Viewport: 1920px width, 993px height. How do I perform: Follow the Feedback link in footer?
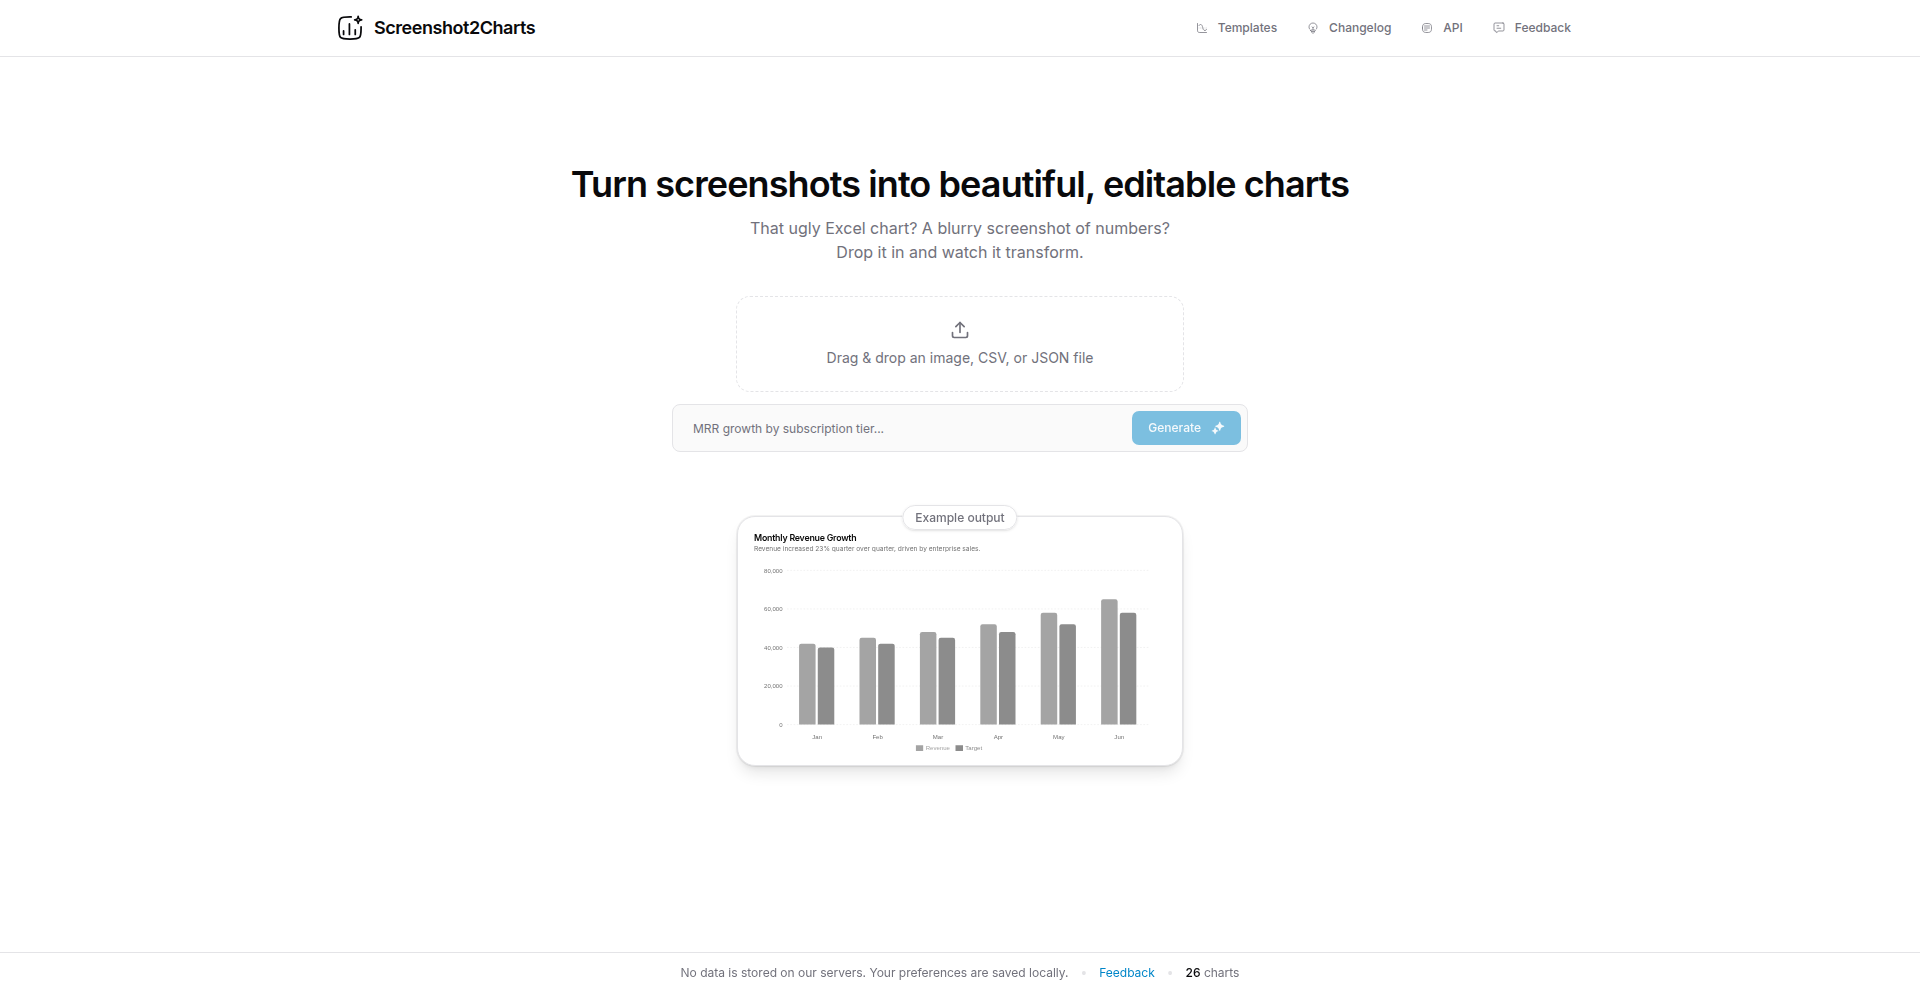click(1126, 973)
